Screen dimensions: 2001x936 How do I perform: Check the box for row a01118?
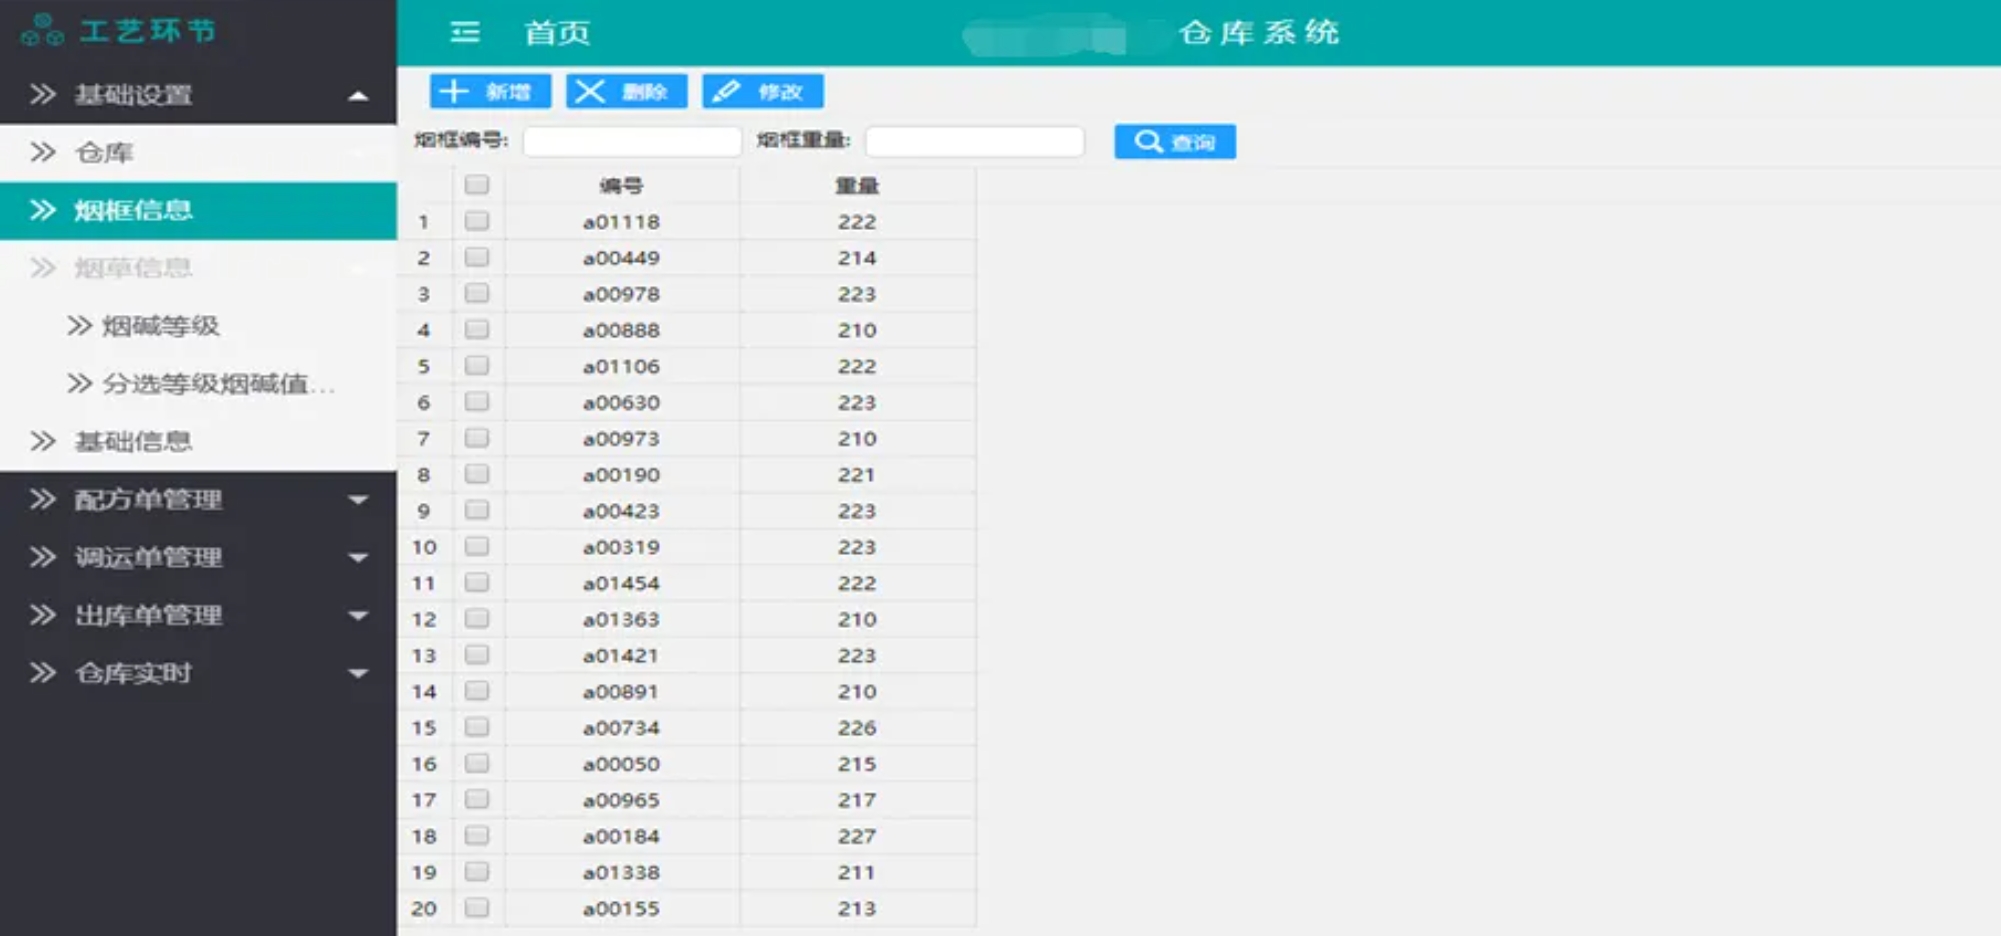click(477, 221)
